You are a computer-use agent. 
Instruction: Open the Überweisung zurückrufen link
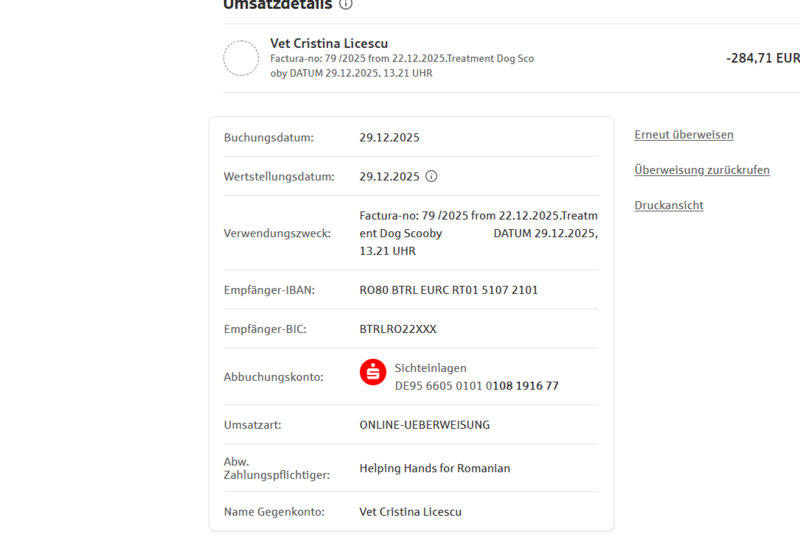click(702, 170)
